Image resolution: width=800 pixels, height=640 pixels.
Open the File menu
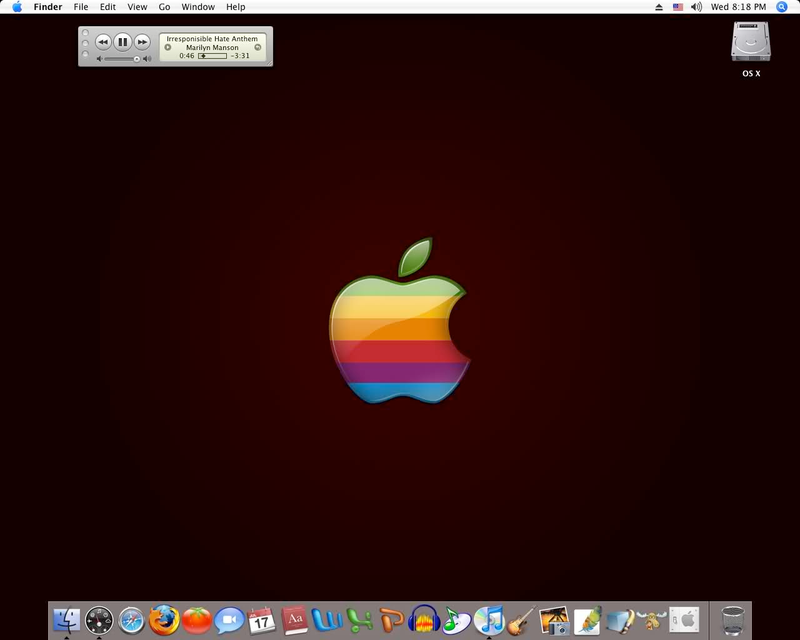(x=81, y=7)
